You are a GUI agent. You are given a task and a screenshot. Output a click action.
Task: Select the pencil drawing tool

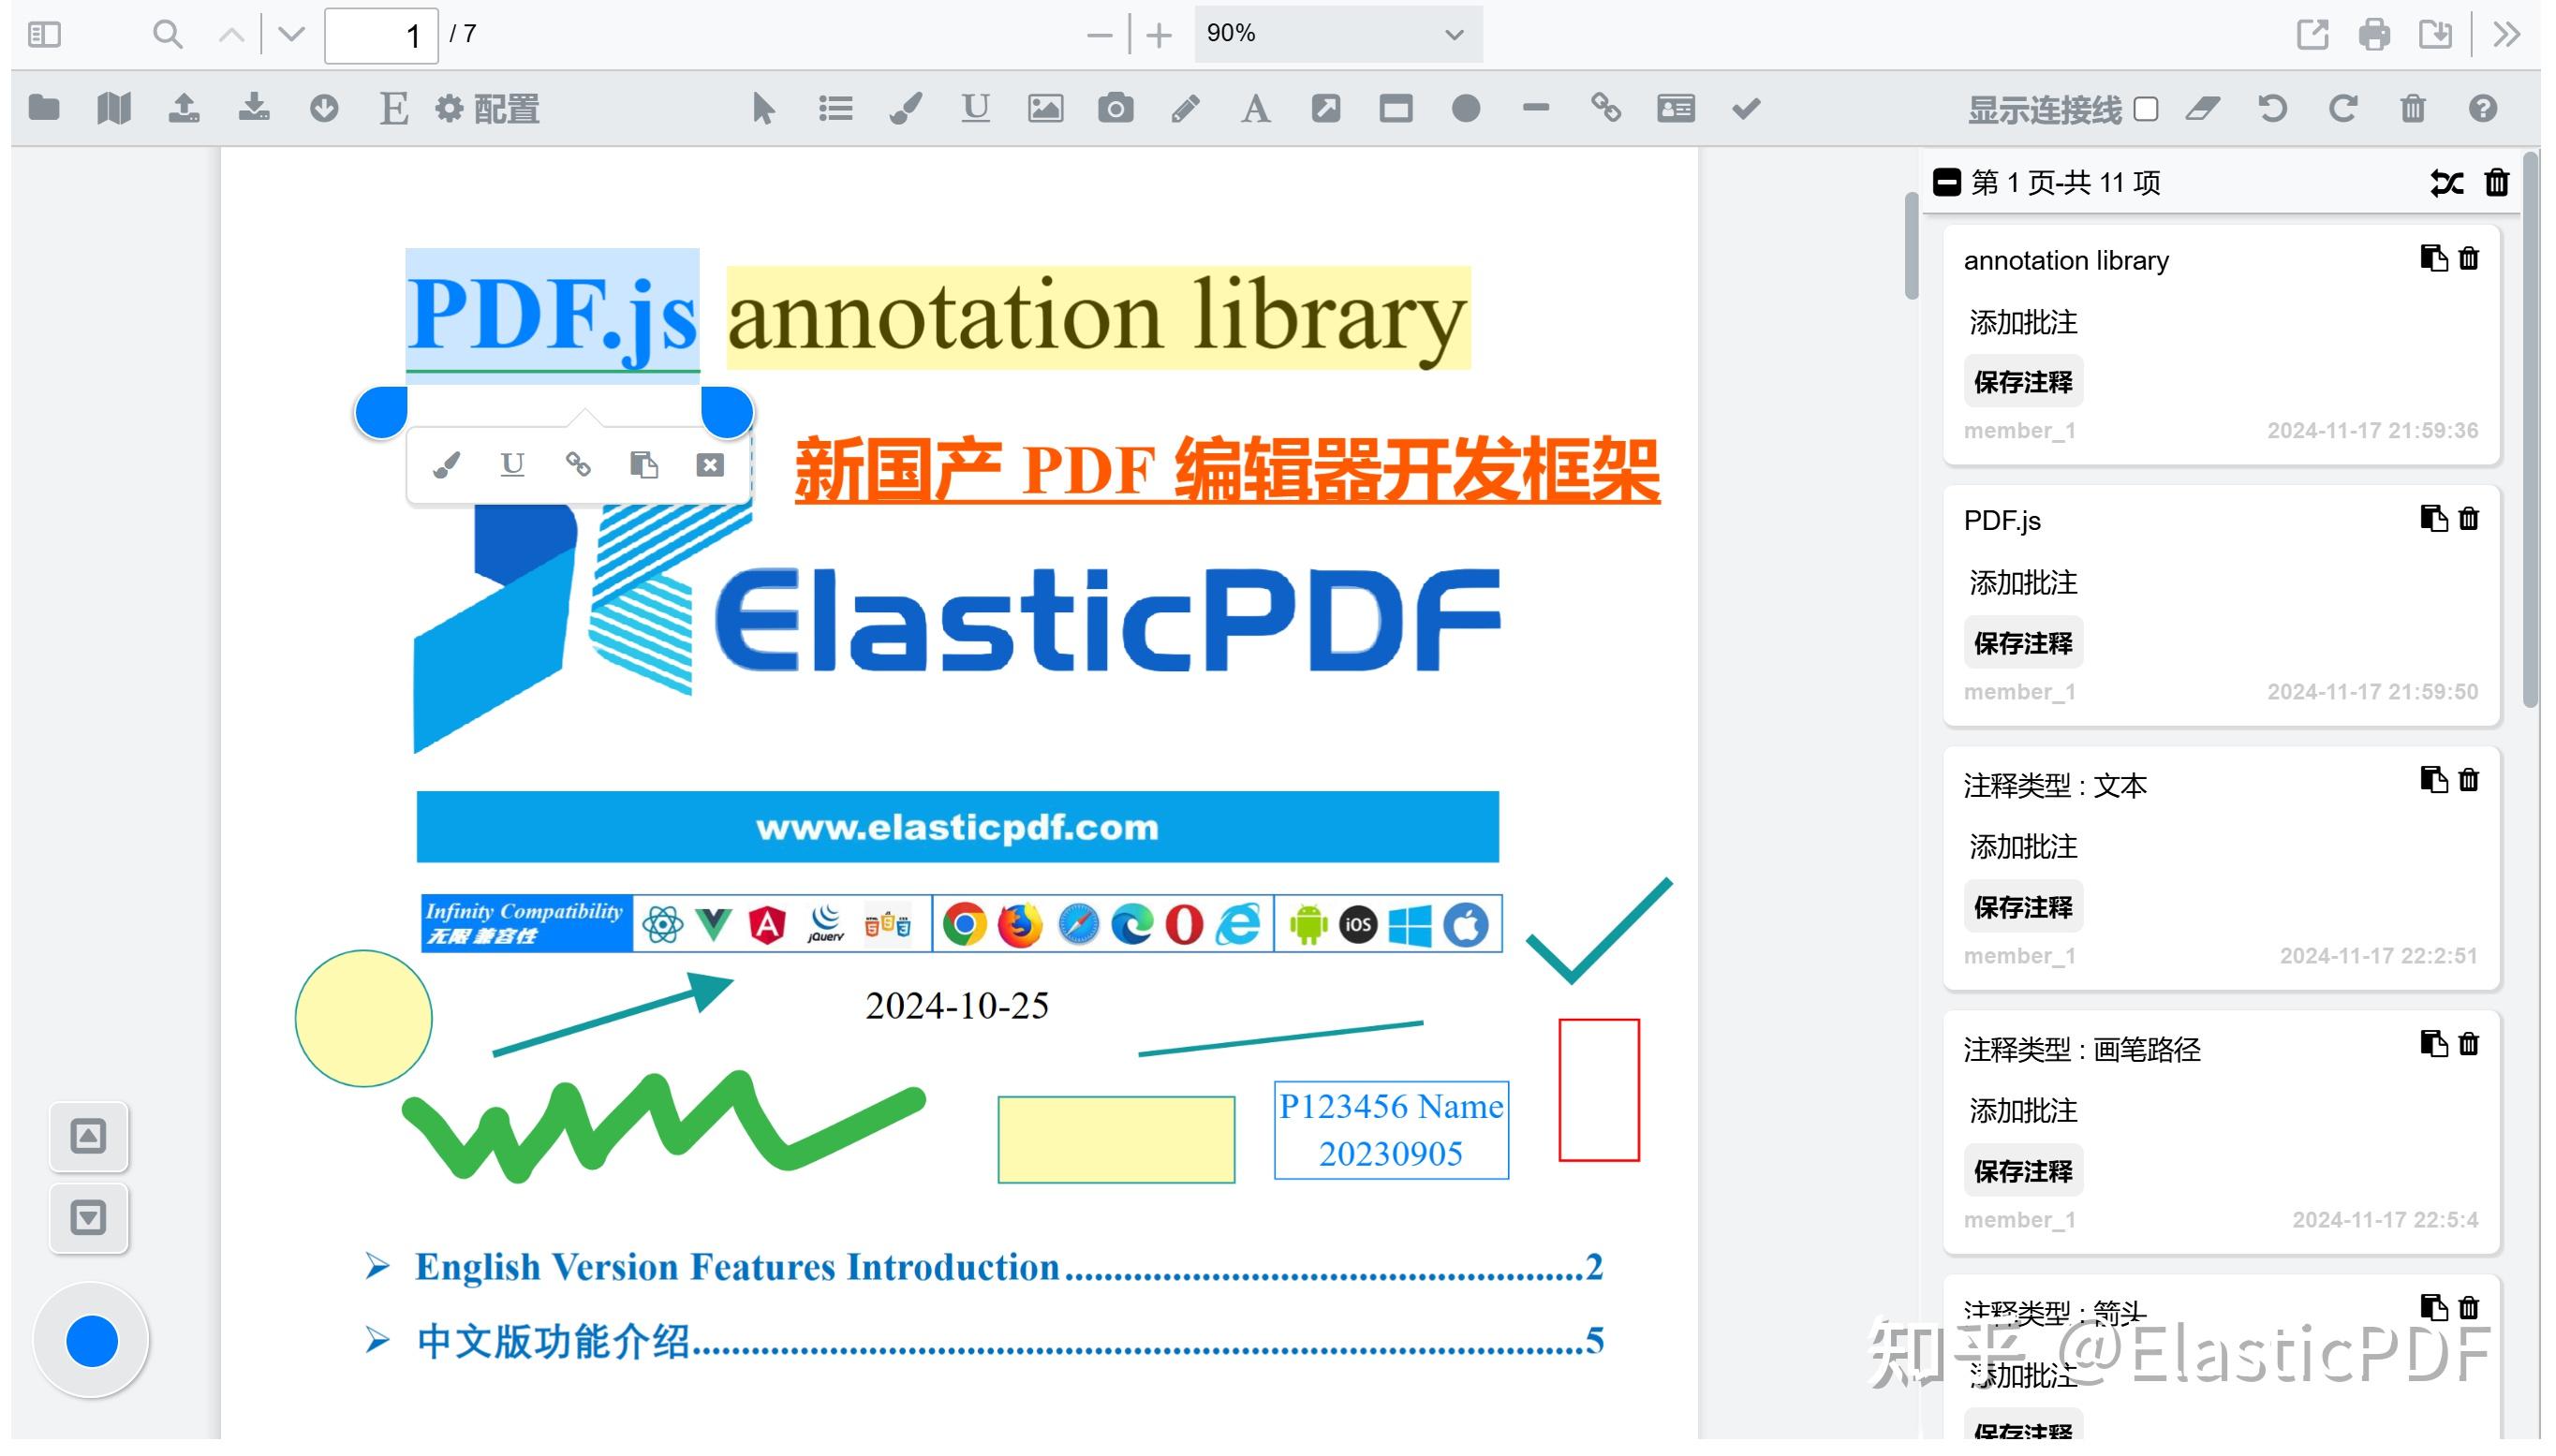[1186, 108]
